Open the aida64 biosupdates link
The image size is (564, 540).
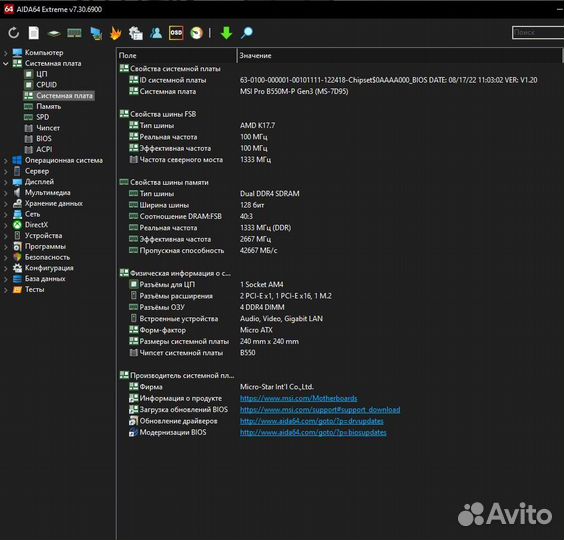click(313, 432)
